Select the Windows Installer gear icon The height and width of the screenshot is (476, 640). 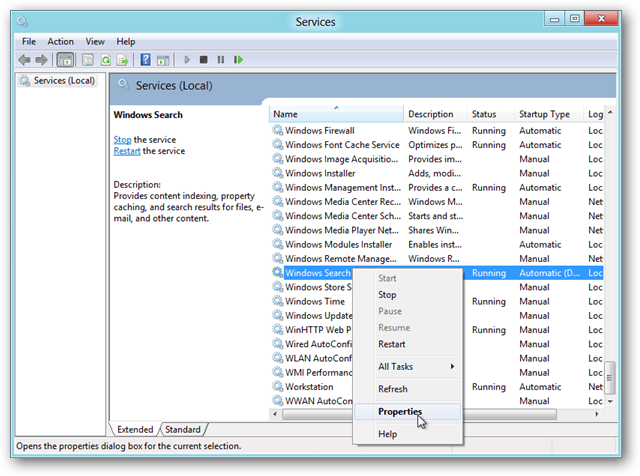pos(278,173)
